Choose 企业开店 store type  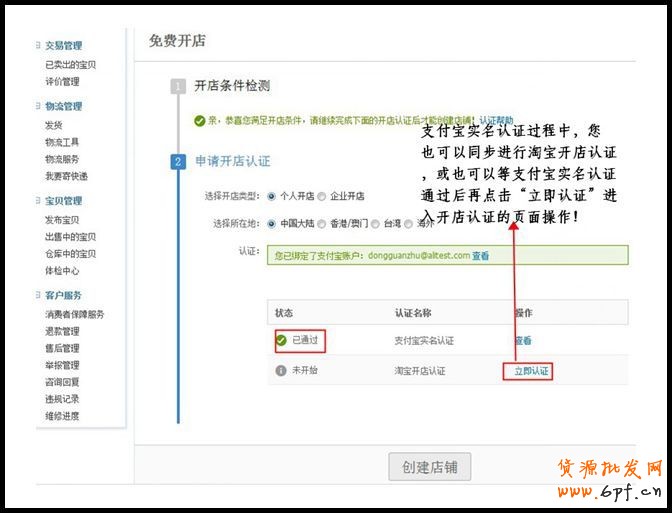(x=322, y=196)
